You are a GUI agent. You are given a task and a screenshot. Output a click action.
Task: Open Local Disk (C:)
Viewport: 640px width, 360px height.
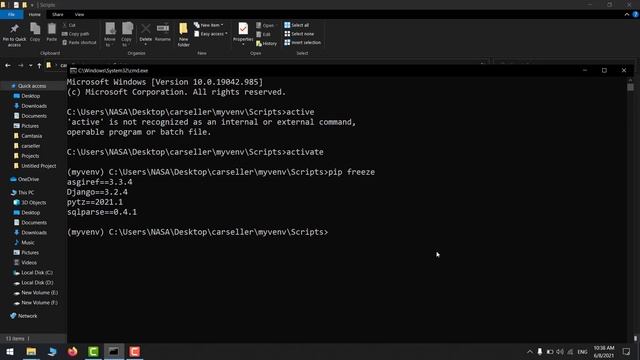coord(33,273)
